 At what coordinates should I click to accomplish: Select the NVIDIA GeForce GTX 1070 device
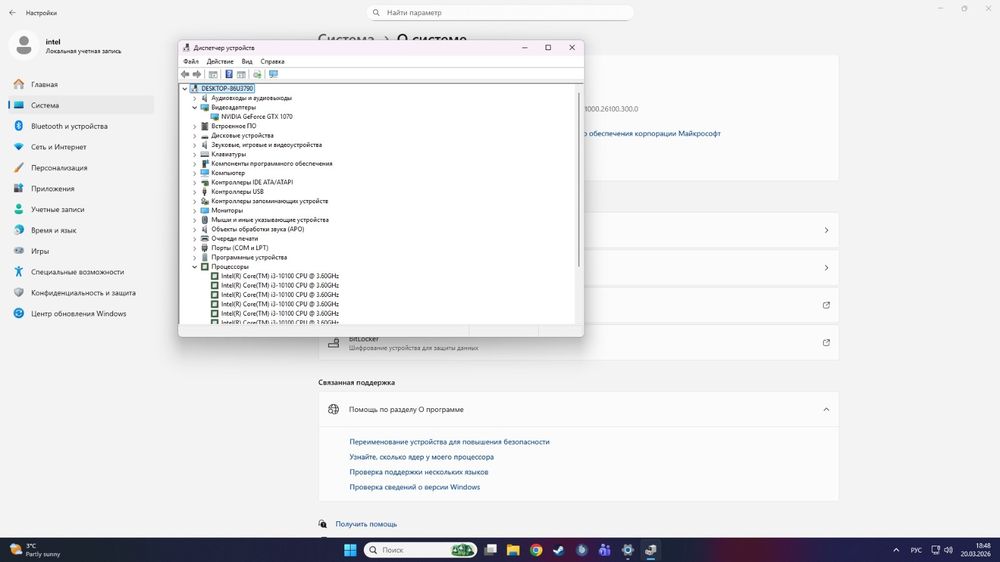click(x=256, y=117)
